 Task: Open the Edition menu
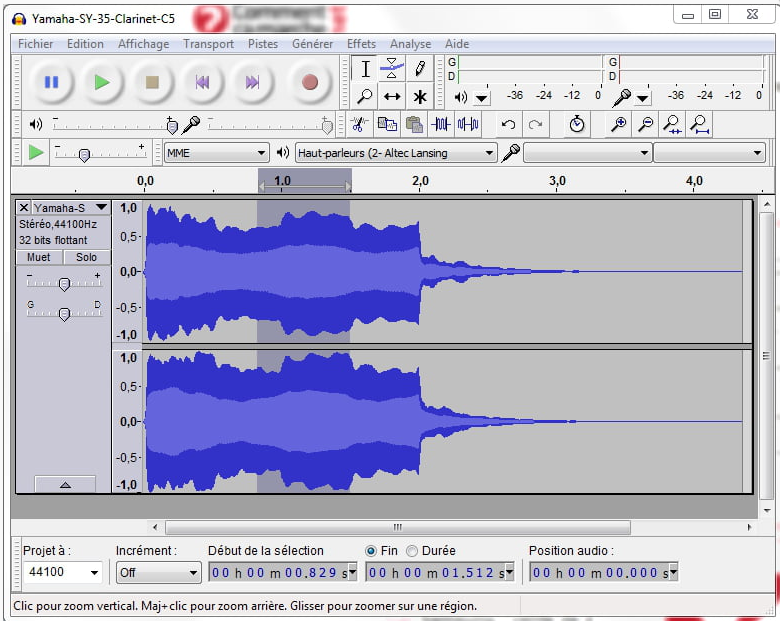click(x=86, y=44)
